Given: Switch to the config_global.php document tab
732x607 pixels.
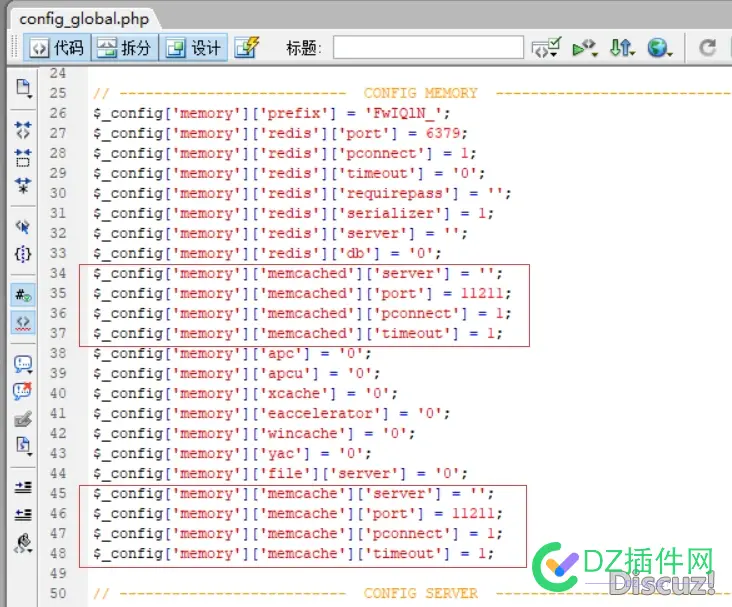Looking at the screenshot, I should point(84,19).
